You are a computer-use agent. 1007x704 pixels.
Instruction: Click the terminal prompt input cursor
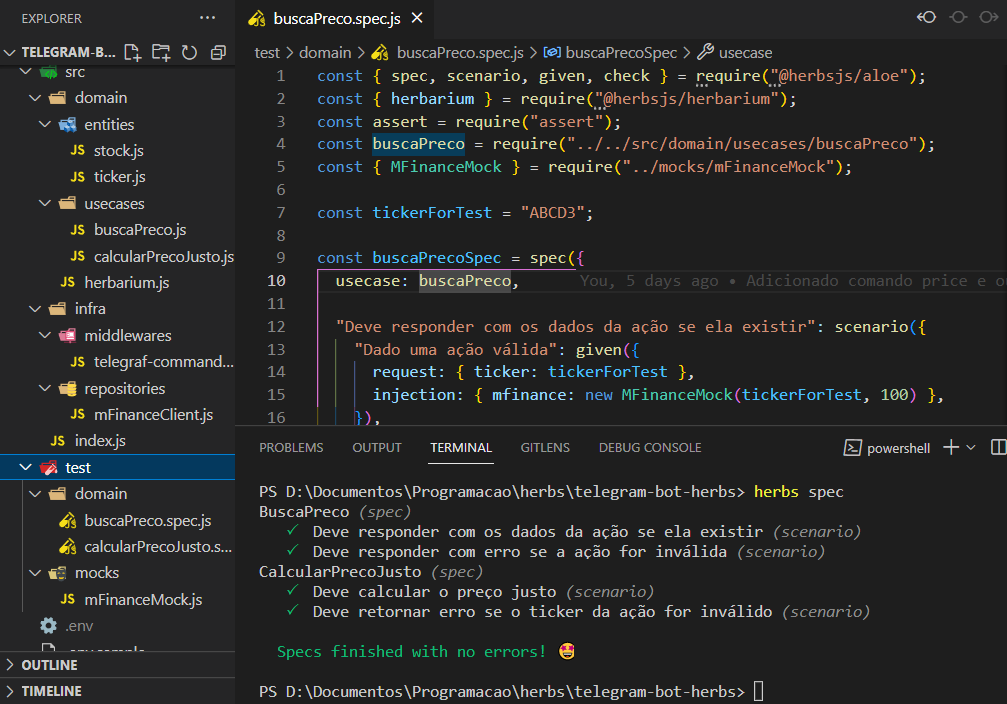pyautogui.click(x=758, y=691)
